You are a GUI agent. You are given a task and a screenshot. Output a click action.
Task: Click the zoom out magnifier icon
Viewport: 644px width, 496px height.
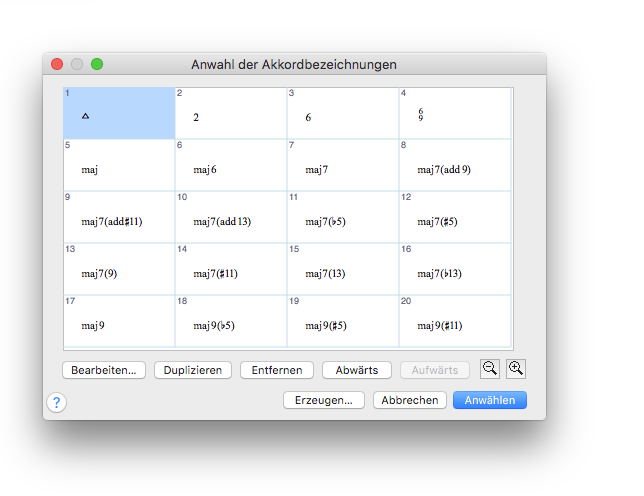pyautogui.click(x=490, y=369)
